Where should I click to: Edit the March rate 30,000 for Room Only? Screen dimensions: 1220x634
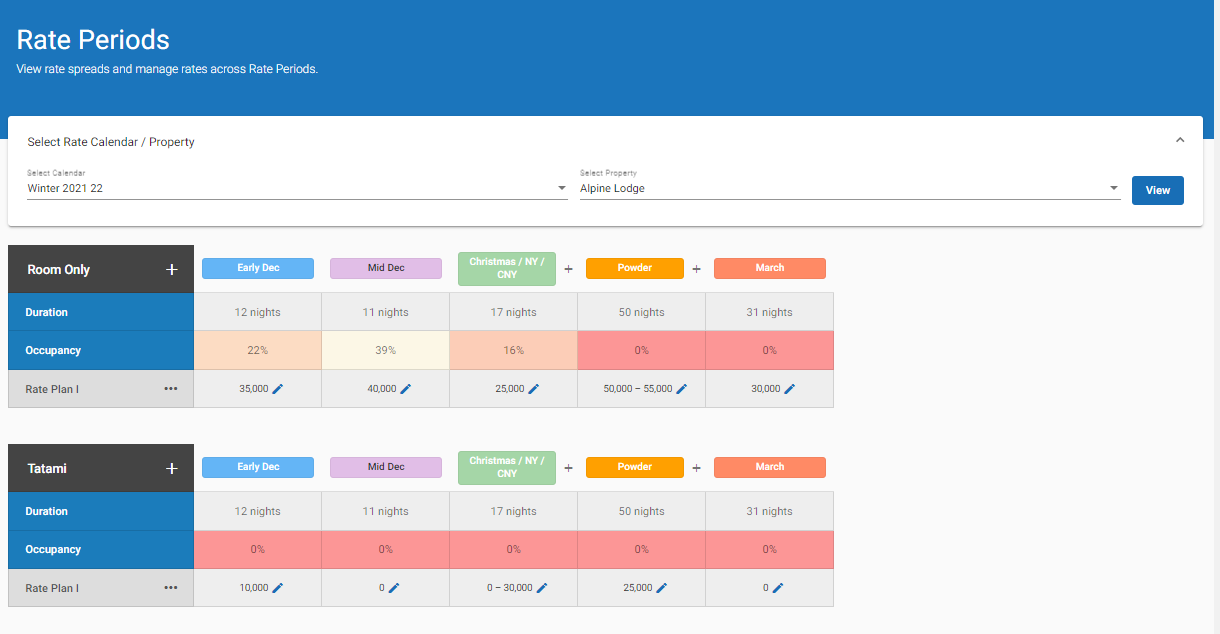tap(791, 389)
